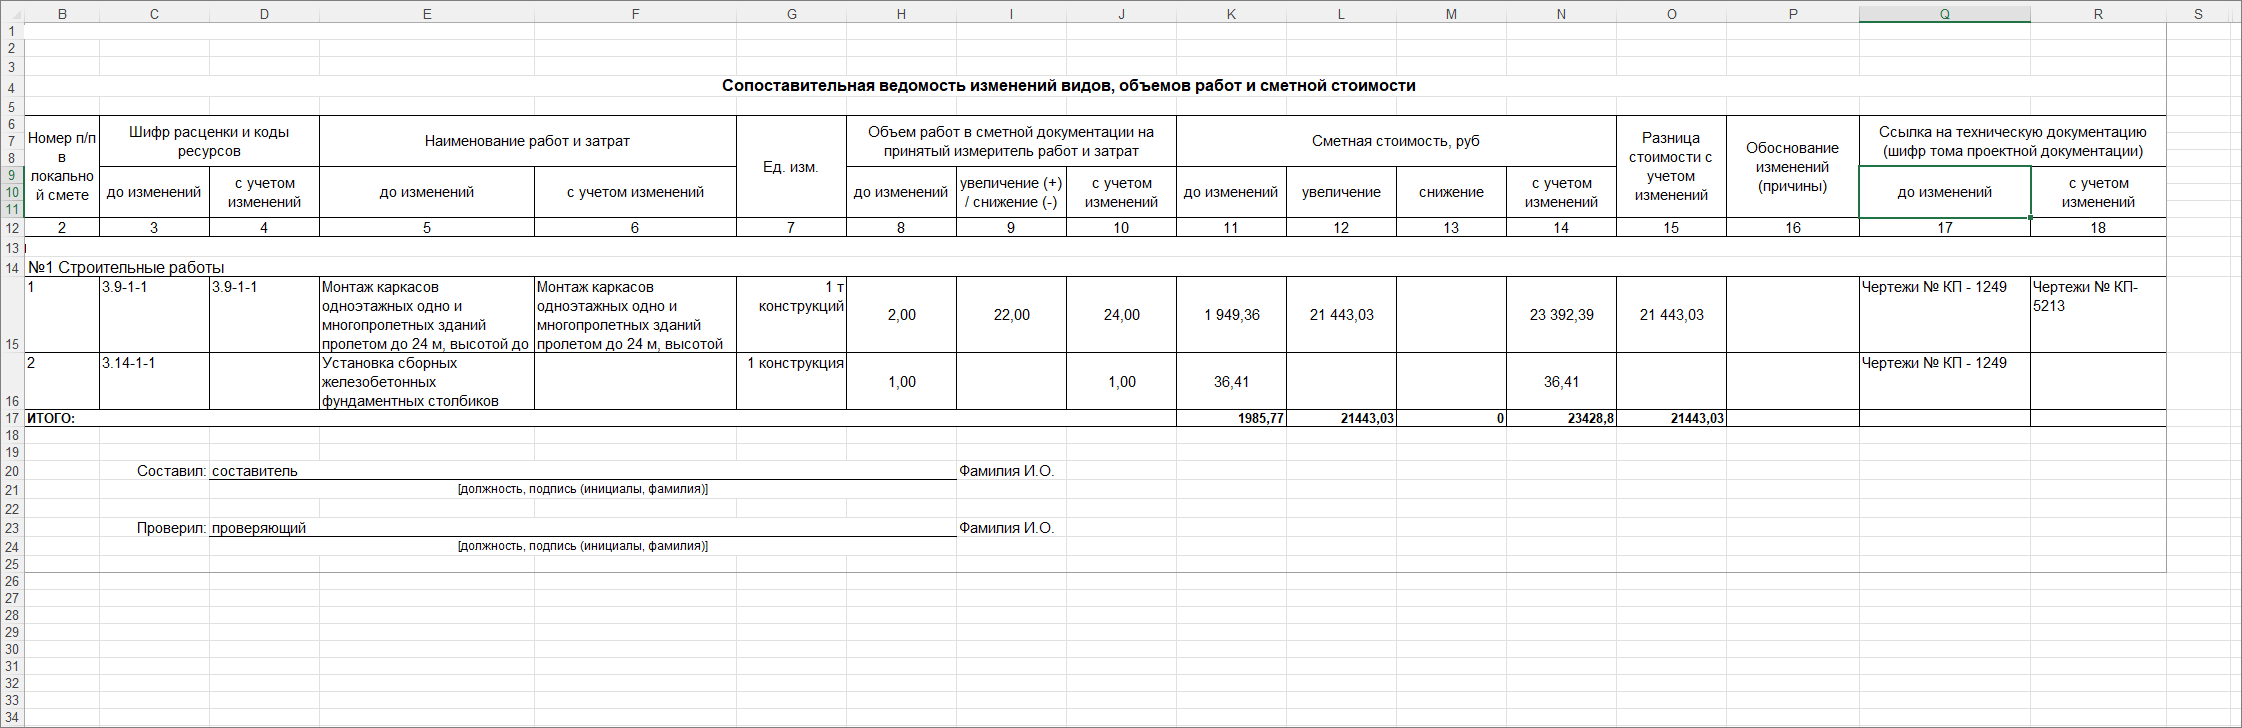Select the 'Установка сборных железобетонных фундаментных столбиков' cell

pos(427,381)
